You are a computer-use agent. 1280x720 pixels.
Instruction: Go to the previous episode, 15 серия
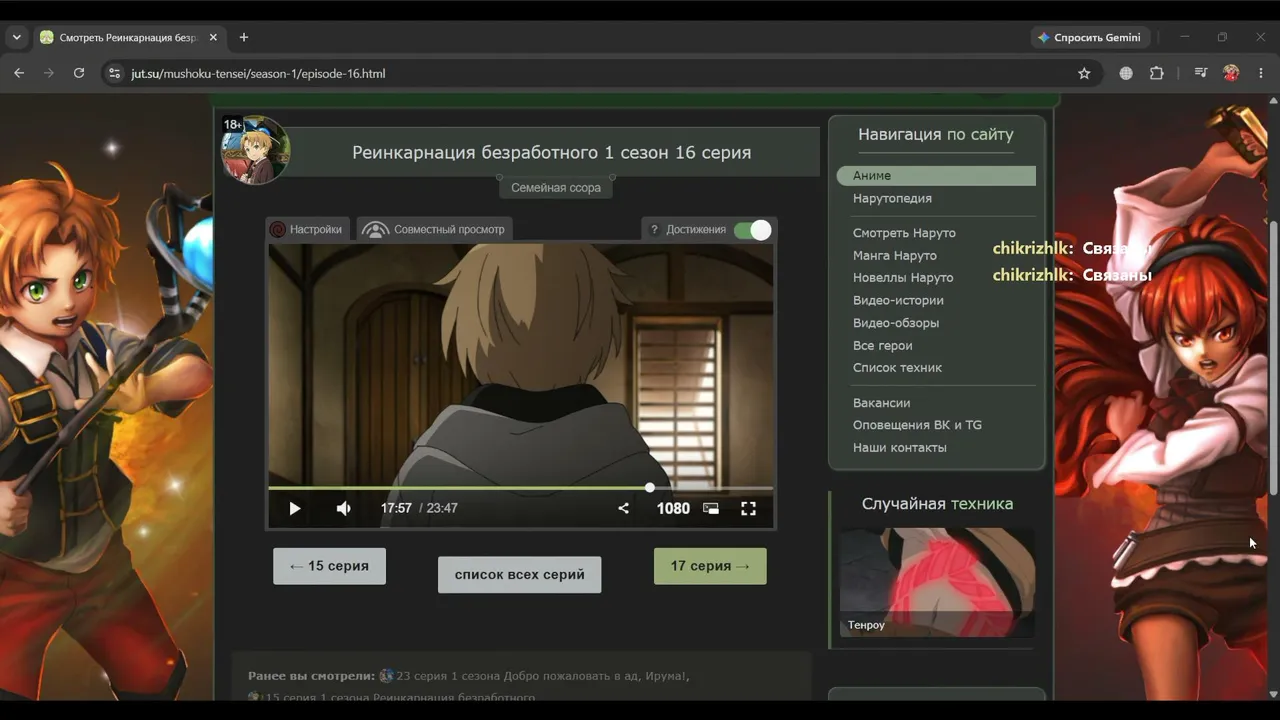click(x=329, y=566)
